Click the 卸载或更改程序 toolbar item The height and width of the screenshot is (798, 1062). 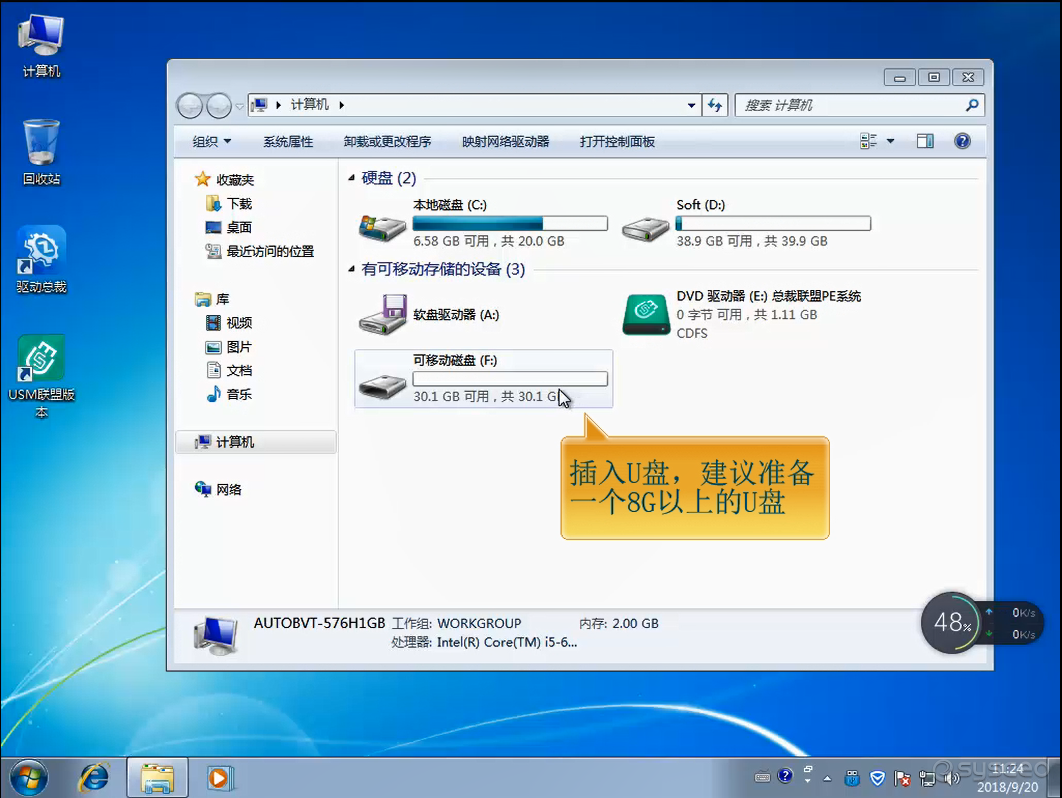click(387, 142)
